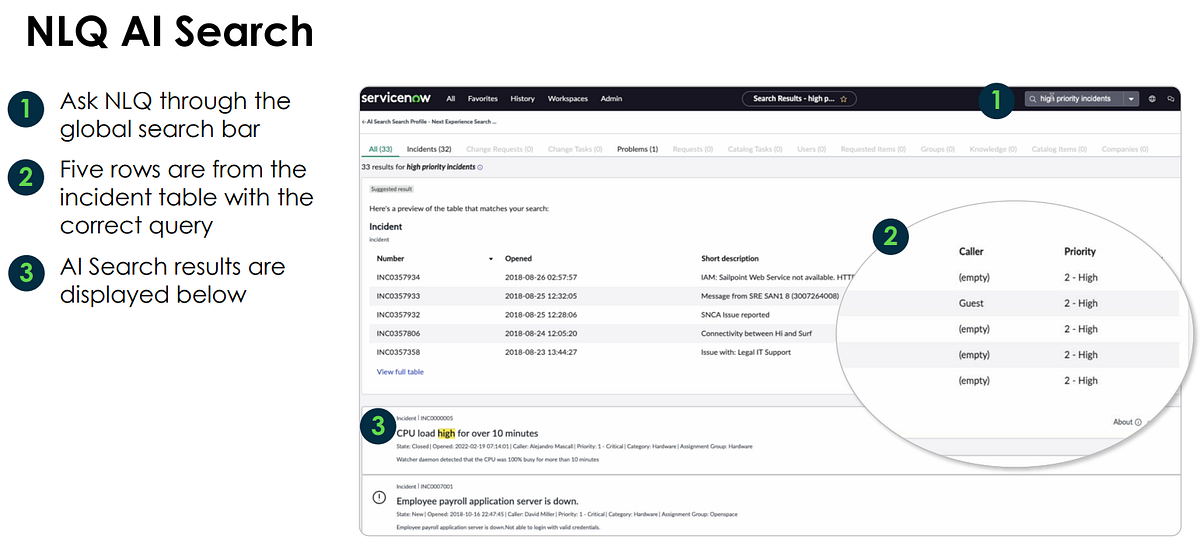The image size is (1200, 557).
Task: Click the opened date 2018-08-23 13:44:27
Action: point(541,352)
